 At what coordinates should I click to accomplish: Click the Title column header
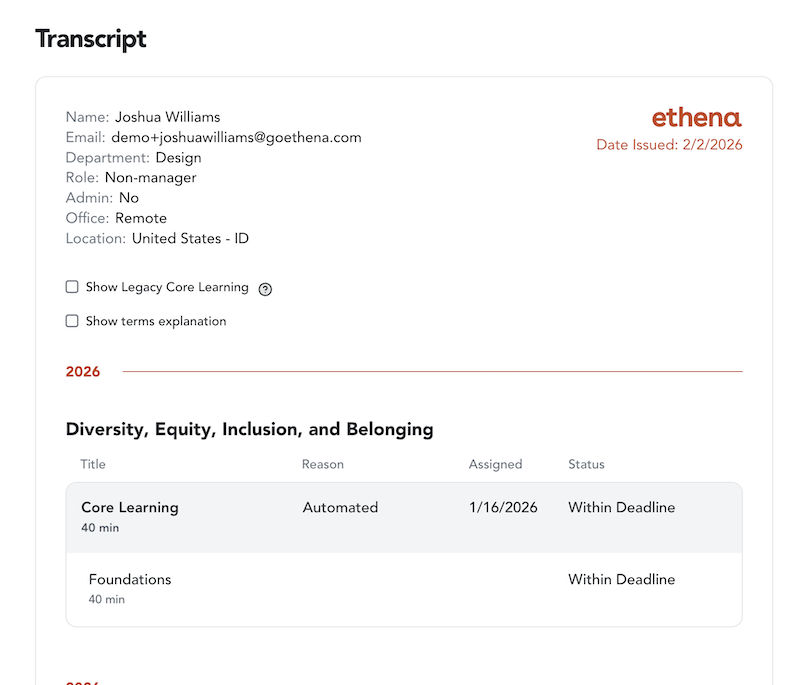pyautogui.click(x=93, y=464)
